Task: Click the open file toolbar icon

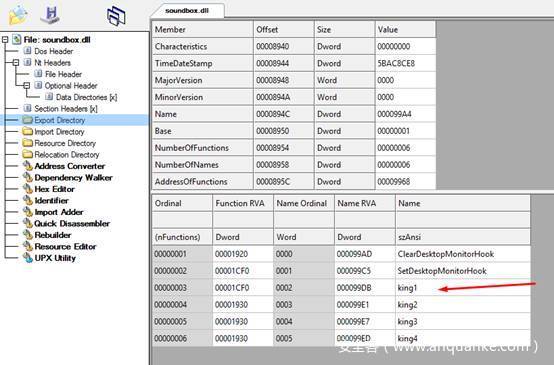Action: pyautogui.click(x=18, y=15)
